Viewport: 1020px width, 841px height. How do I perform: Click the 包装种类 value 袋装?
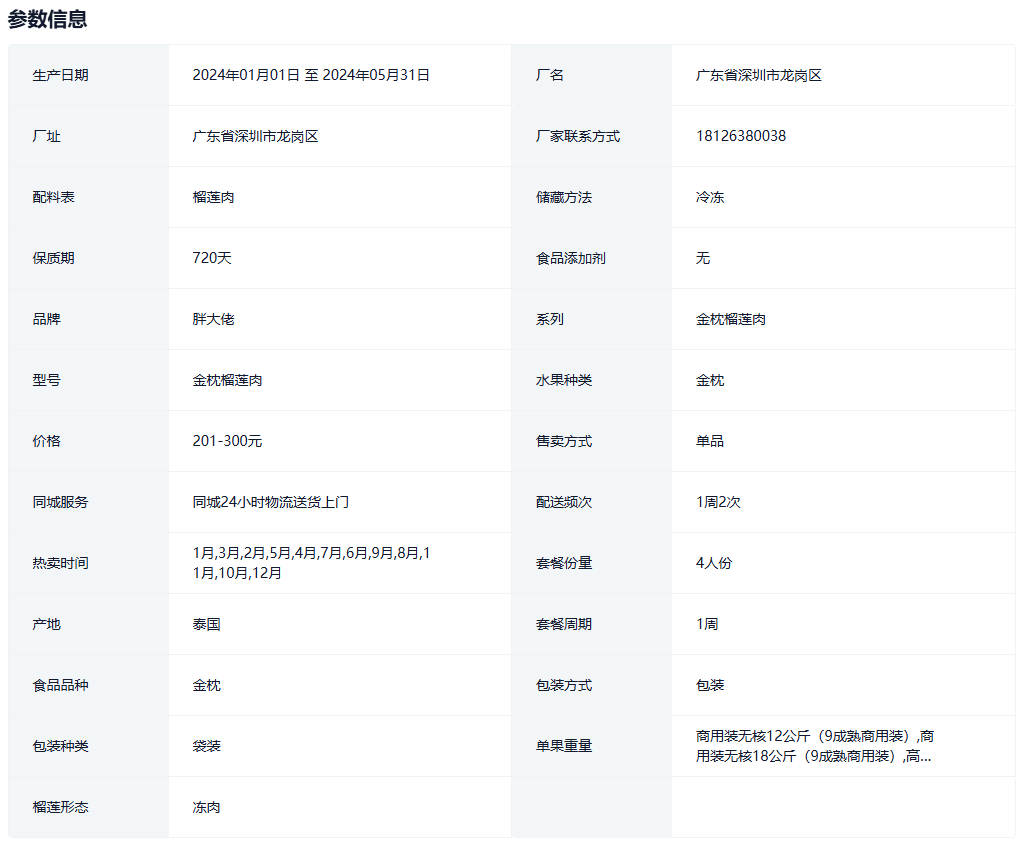206,746
